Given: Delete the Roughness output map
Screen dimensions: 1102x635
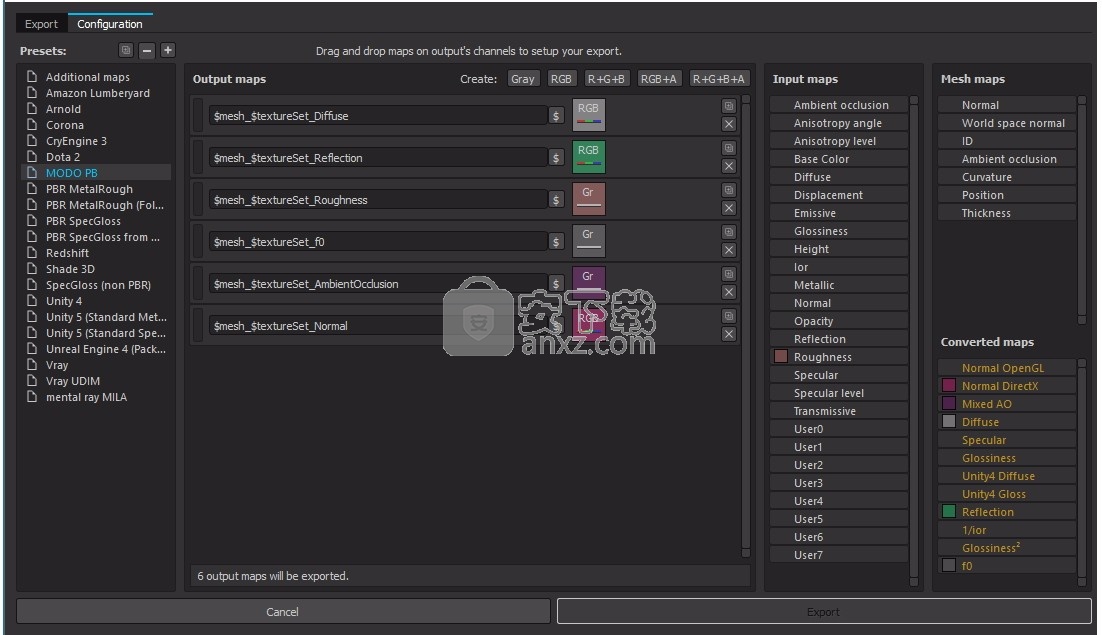Looking at the screenshot, I should point(729,209).
